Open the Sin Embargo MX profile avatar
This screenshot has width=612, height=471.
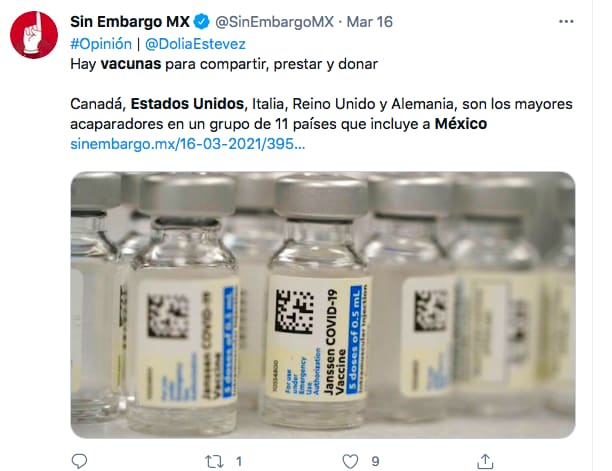click(x=34, y=35)
